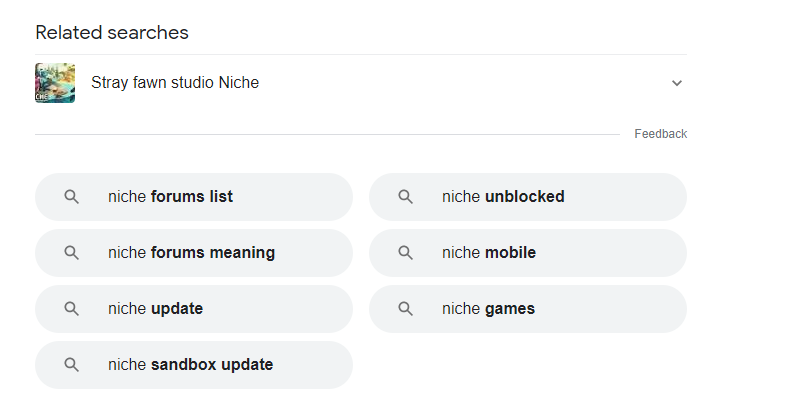Click search icon beside niche forums list
This screenshot has width=788, height=417.
click(71, 197)
